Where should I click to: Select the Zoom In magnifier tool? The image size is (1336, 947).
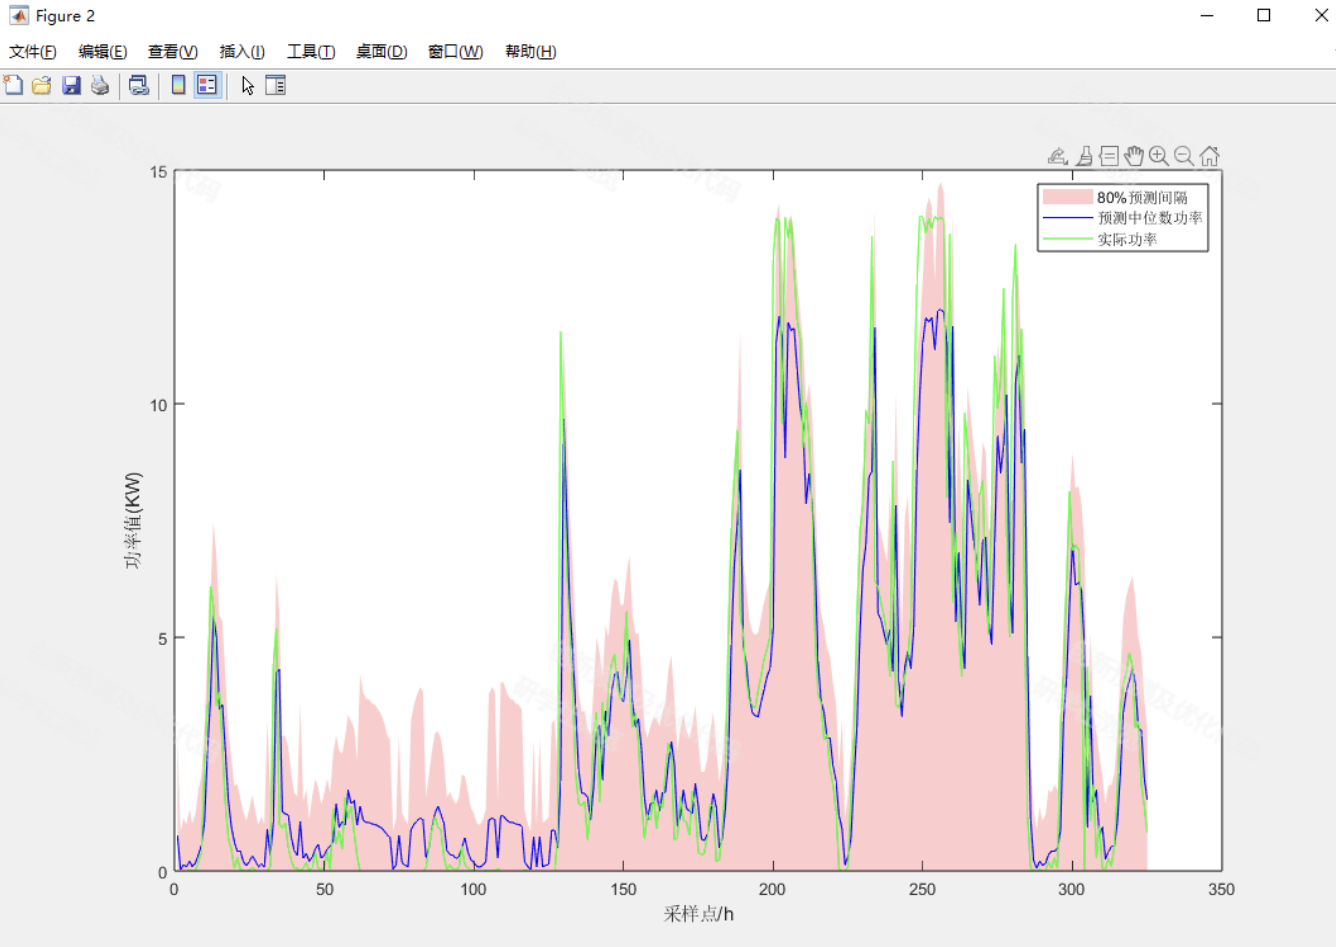tap(1159, 156)
